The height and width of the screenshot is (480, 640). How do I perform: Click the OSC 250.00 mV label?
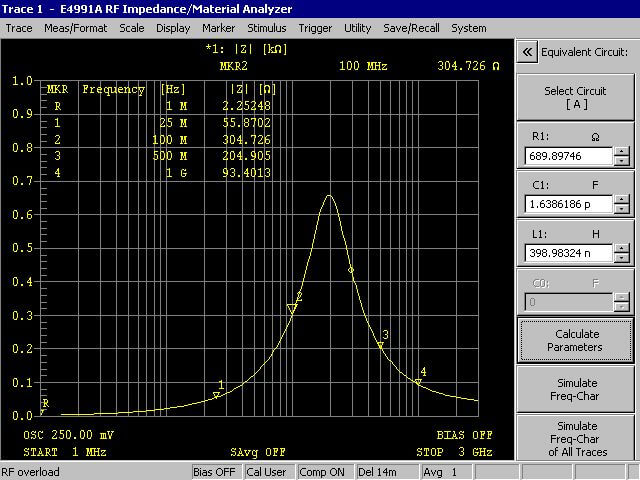click(69, 435)
